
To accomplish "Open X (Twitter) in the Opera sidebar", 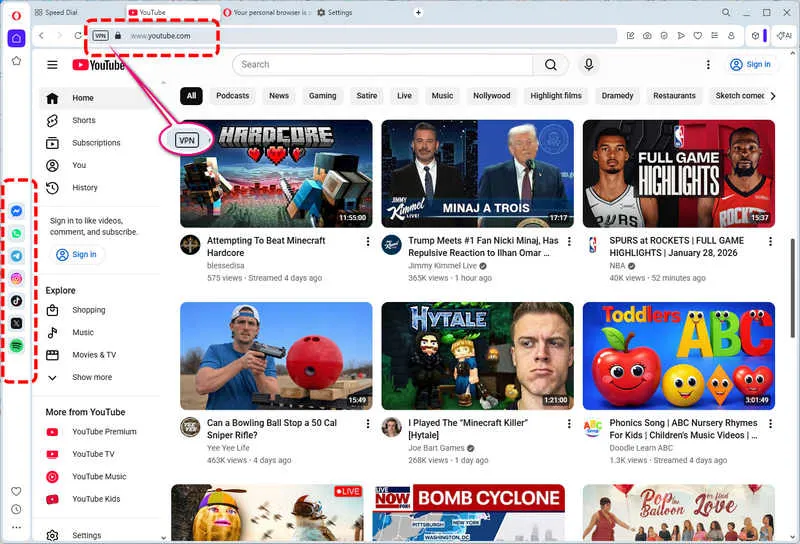I will click(x=16, y=323).
